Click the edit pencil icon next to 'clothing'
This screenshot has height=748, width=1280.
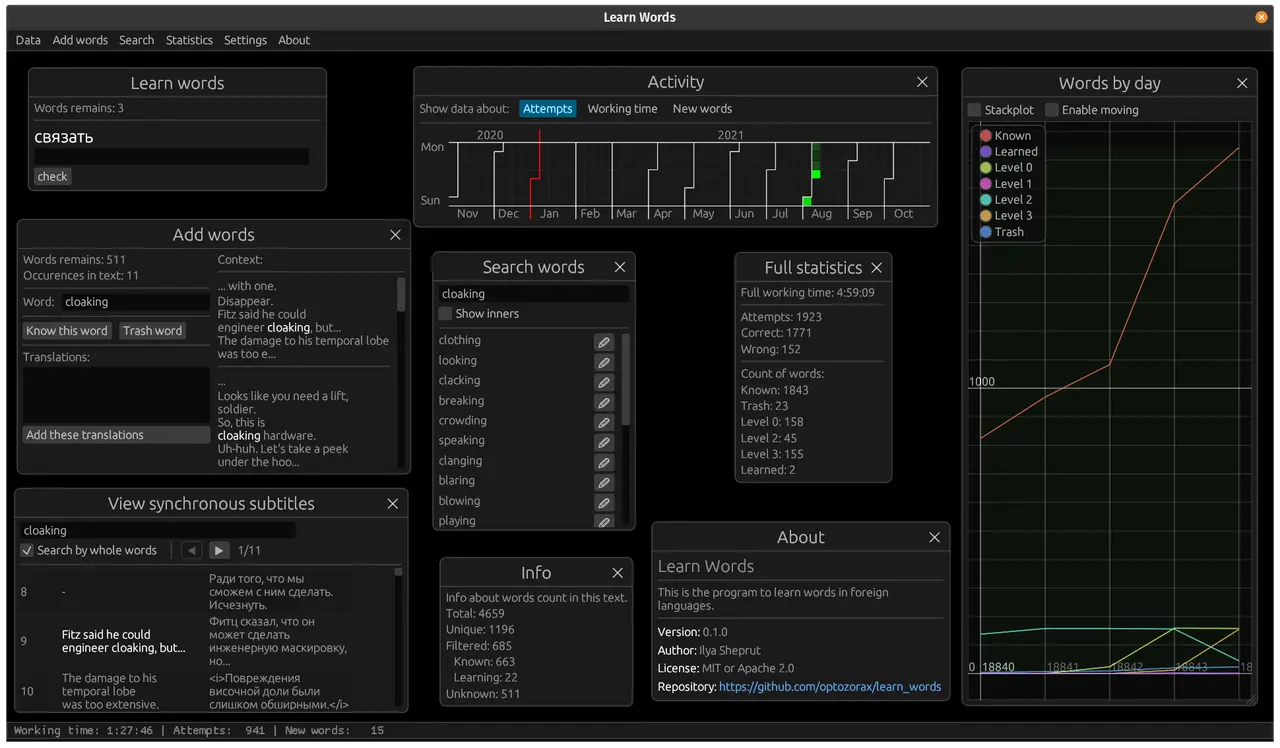[x=604, y=342]
